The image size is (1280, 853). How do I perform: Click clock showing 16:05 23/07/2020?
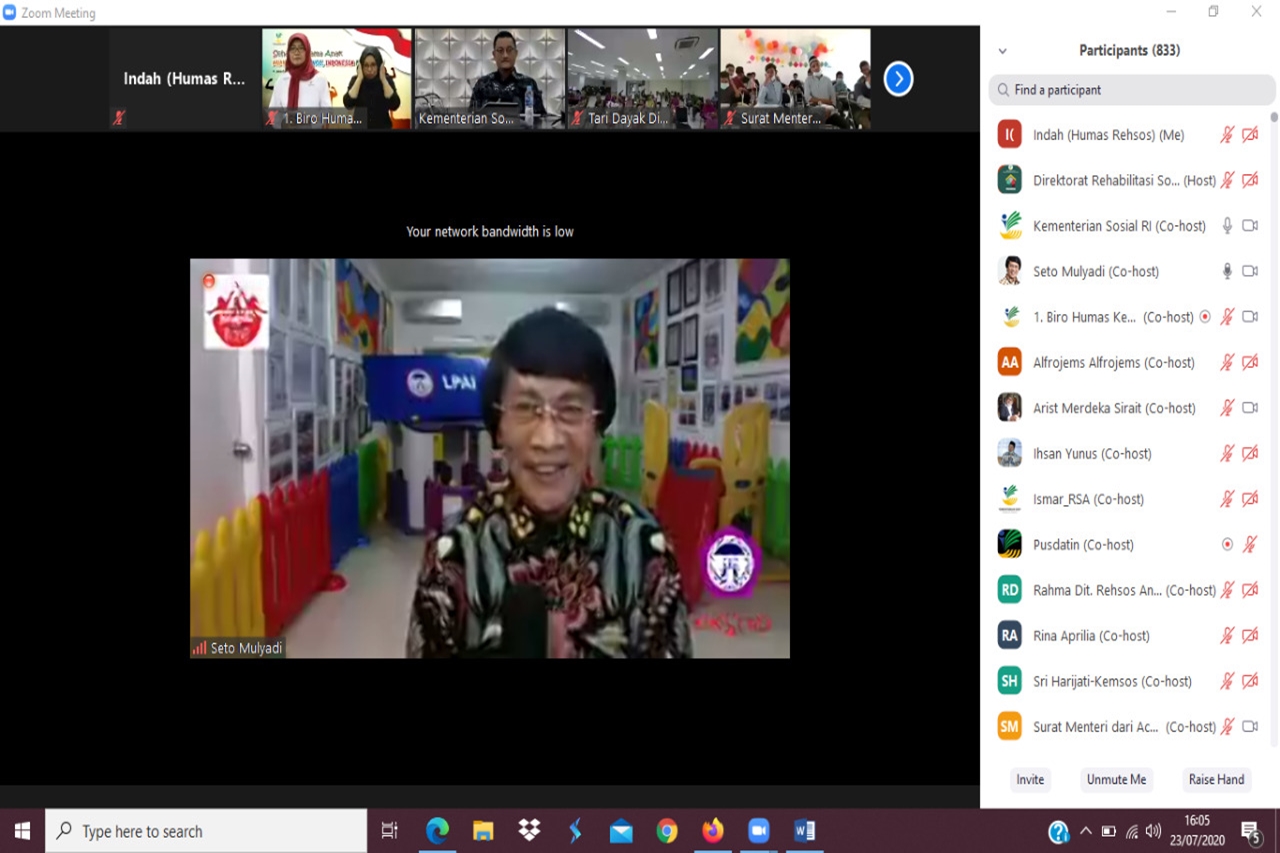[1196, 831]
